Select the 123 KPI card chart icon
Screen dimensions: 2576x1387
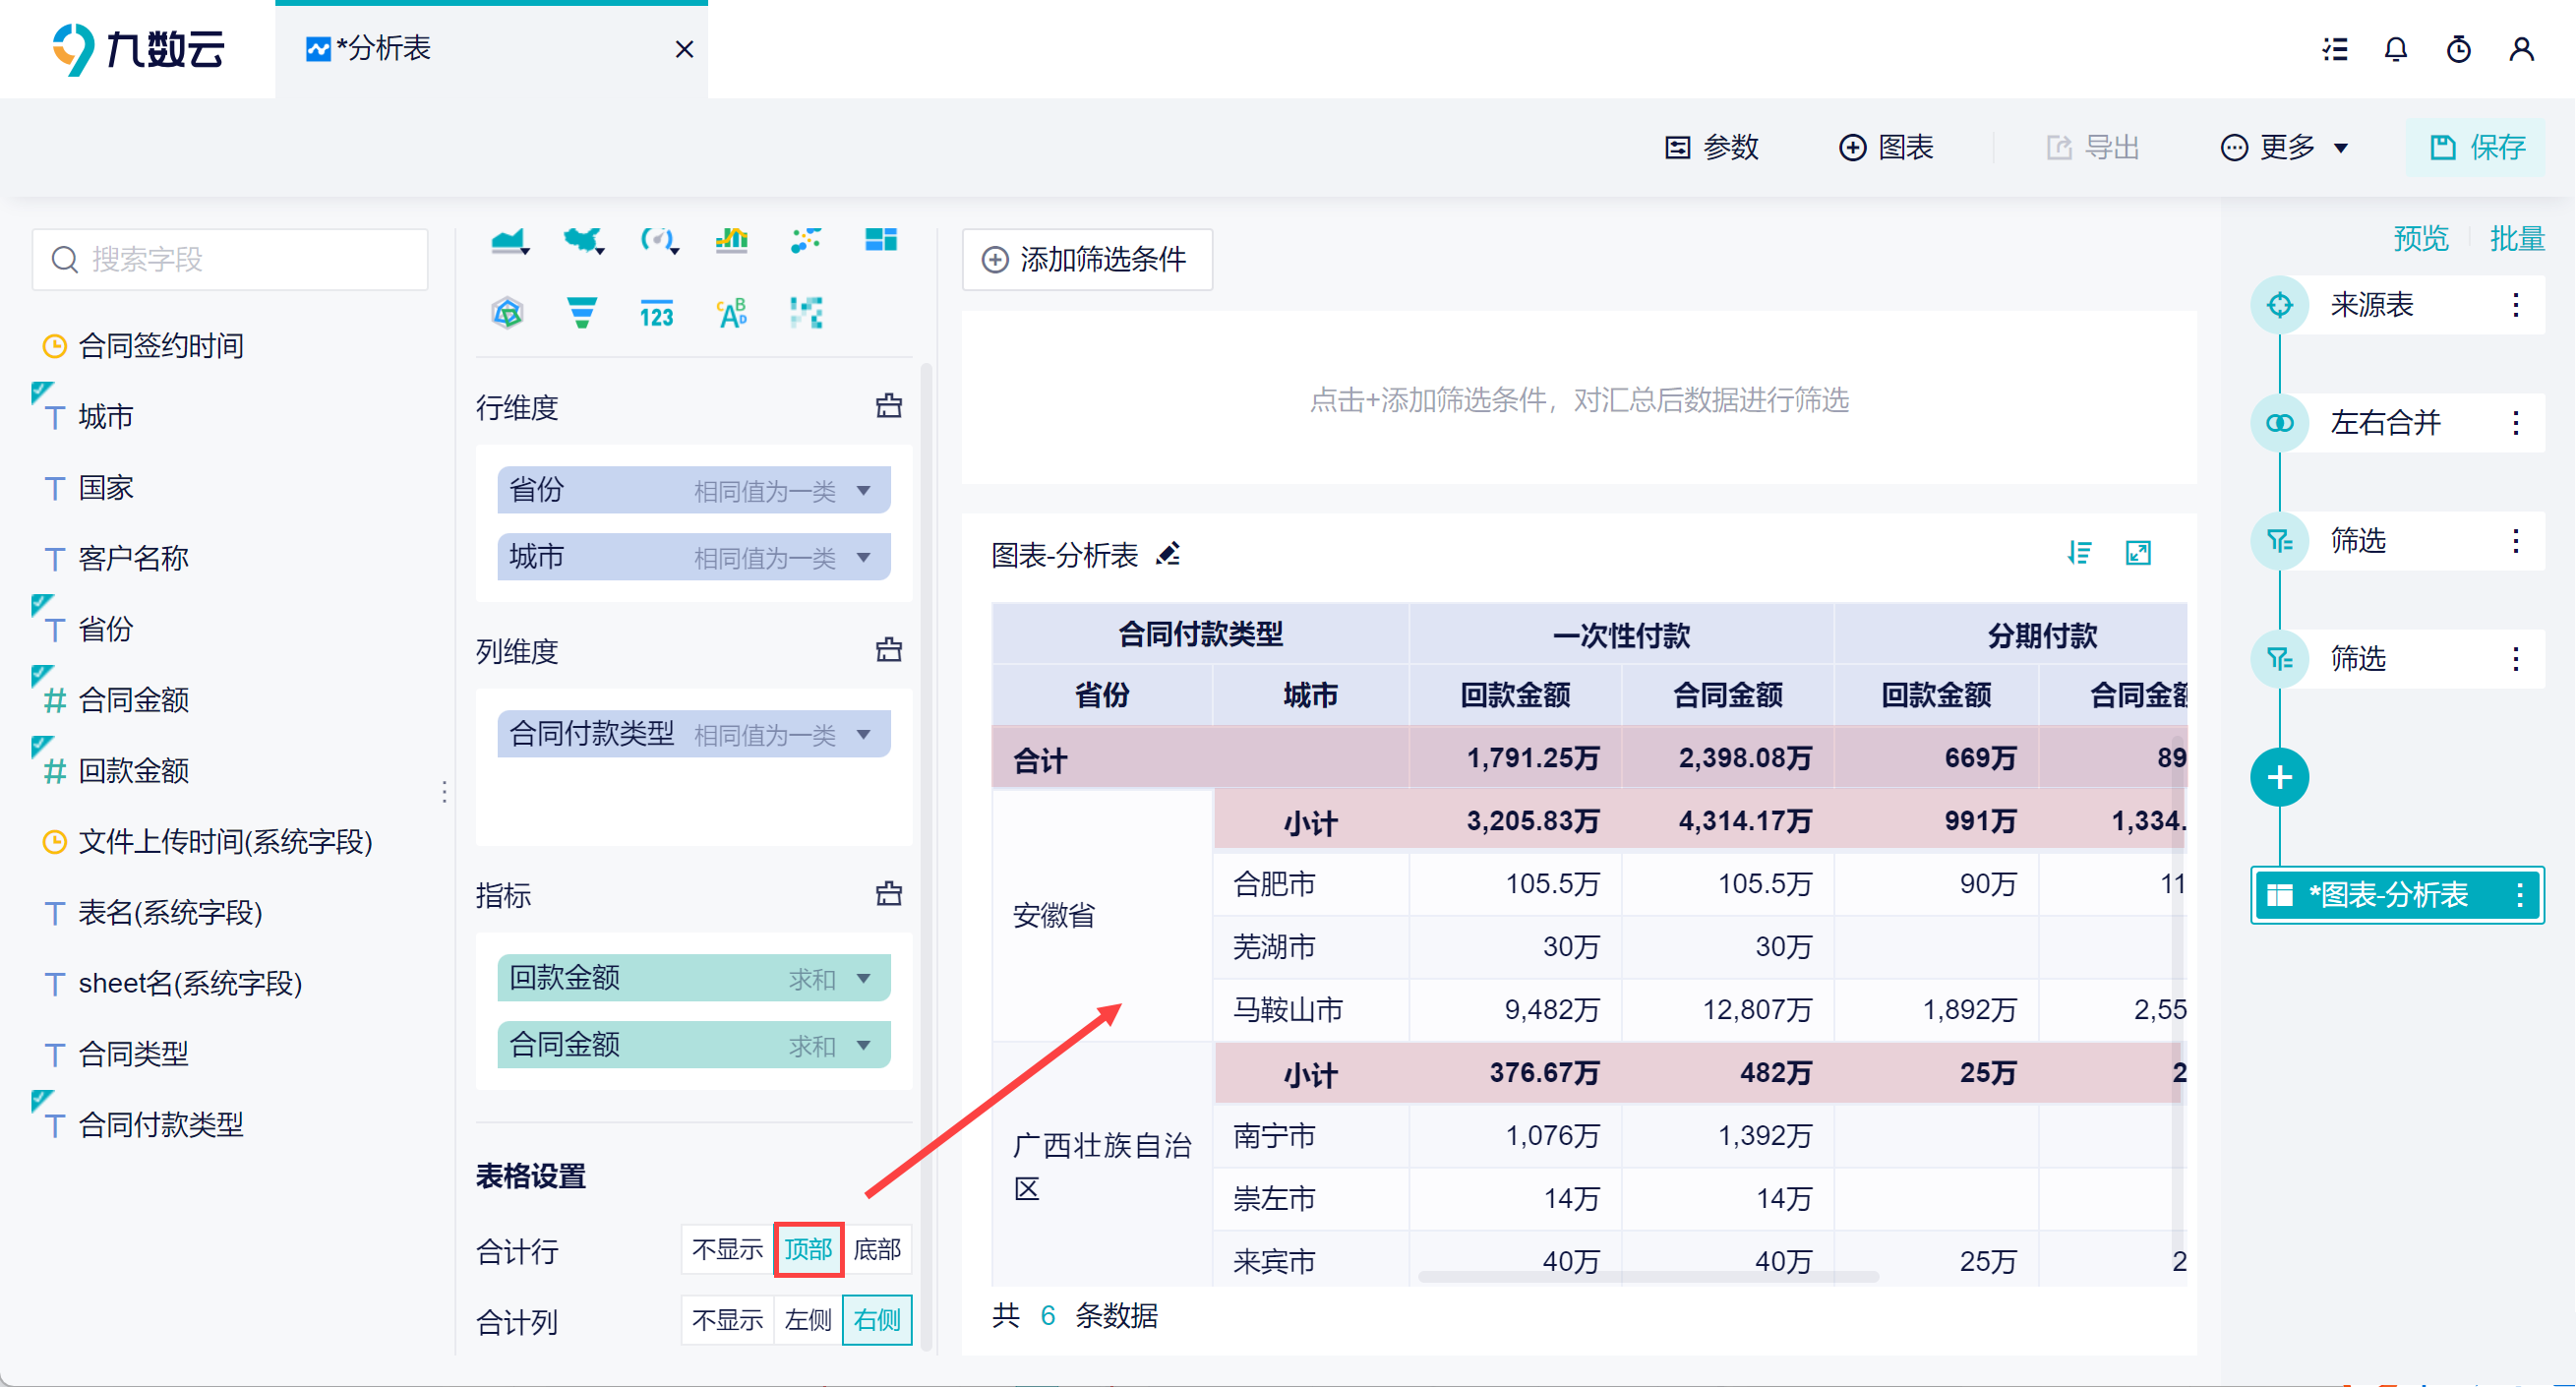pos(656,314)
